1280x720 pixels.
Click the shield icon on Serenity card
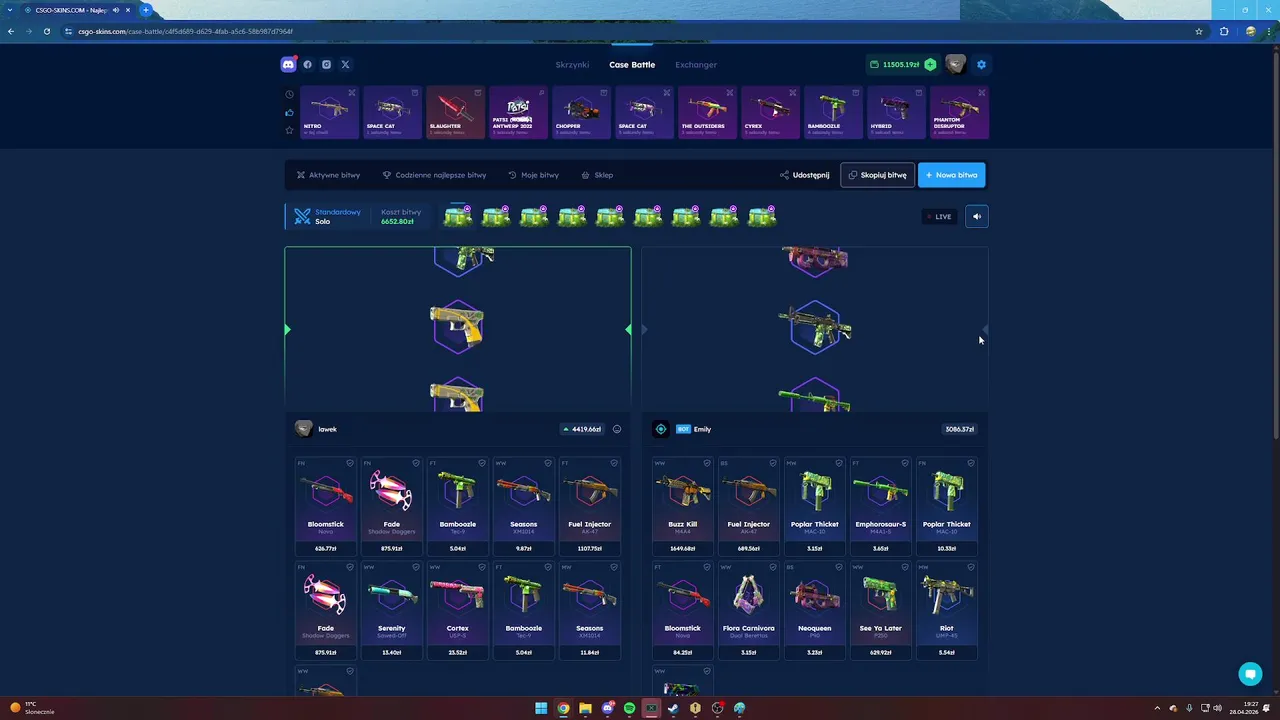(416, 567)
